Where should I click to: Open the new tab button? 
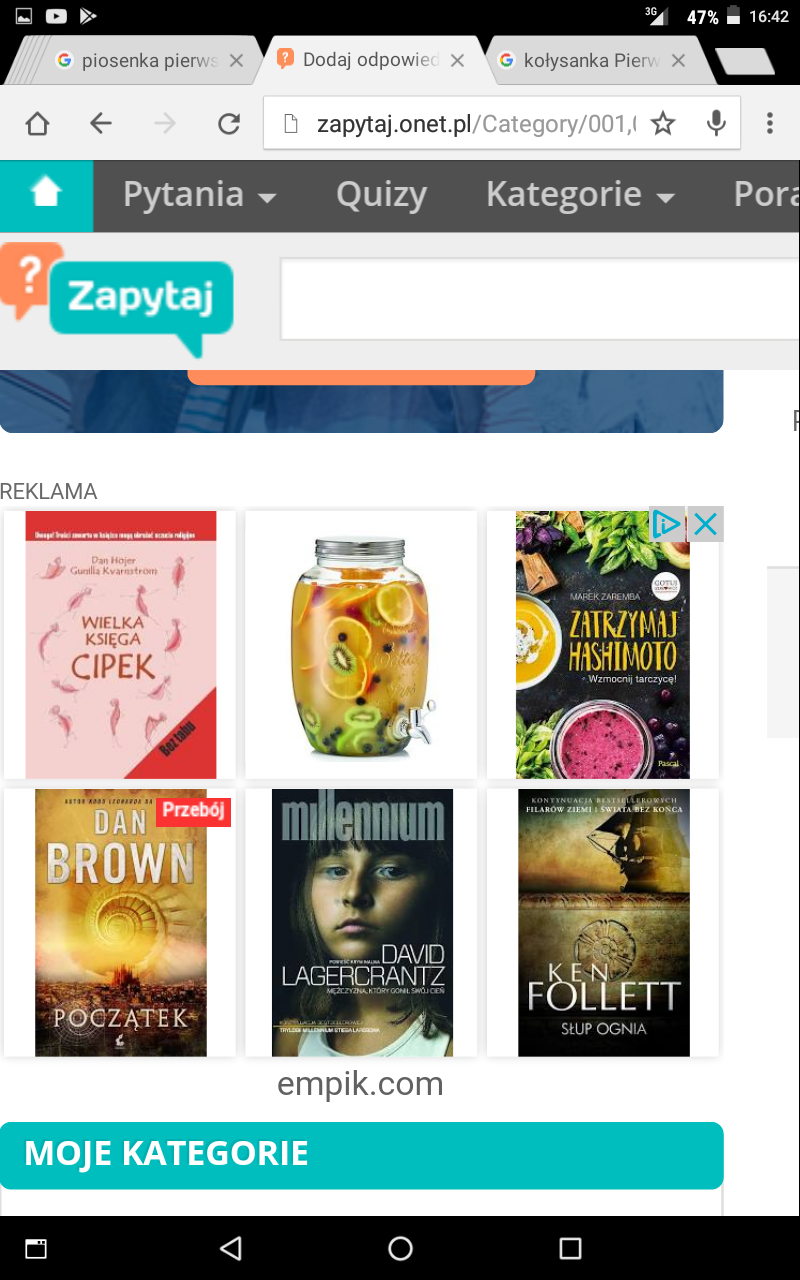[x=746, y=62]
